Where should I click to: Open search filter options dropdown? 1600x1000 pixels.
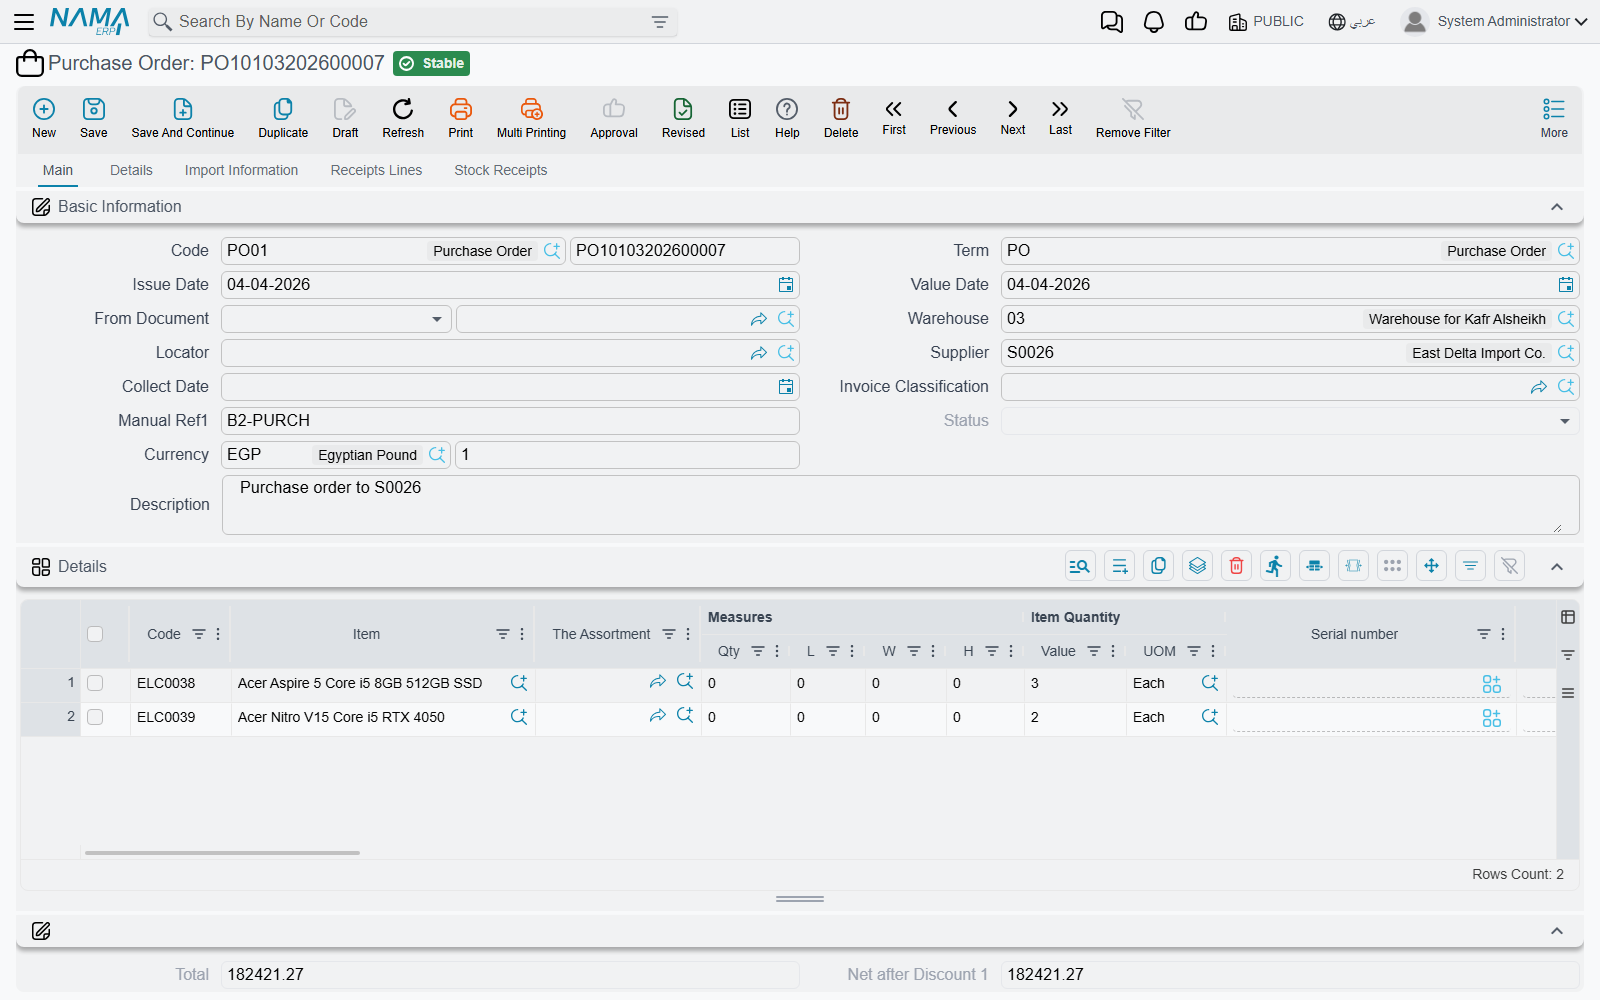coord(660,22)
